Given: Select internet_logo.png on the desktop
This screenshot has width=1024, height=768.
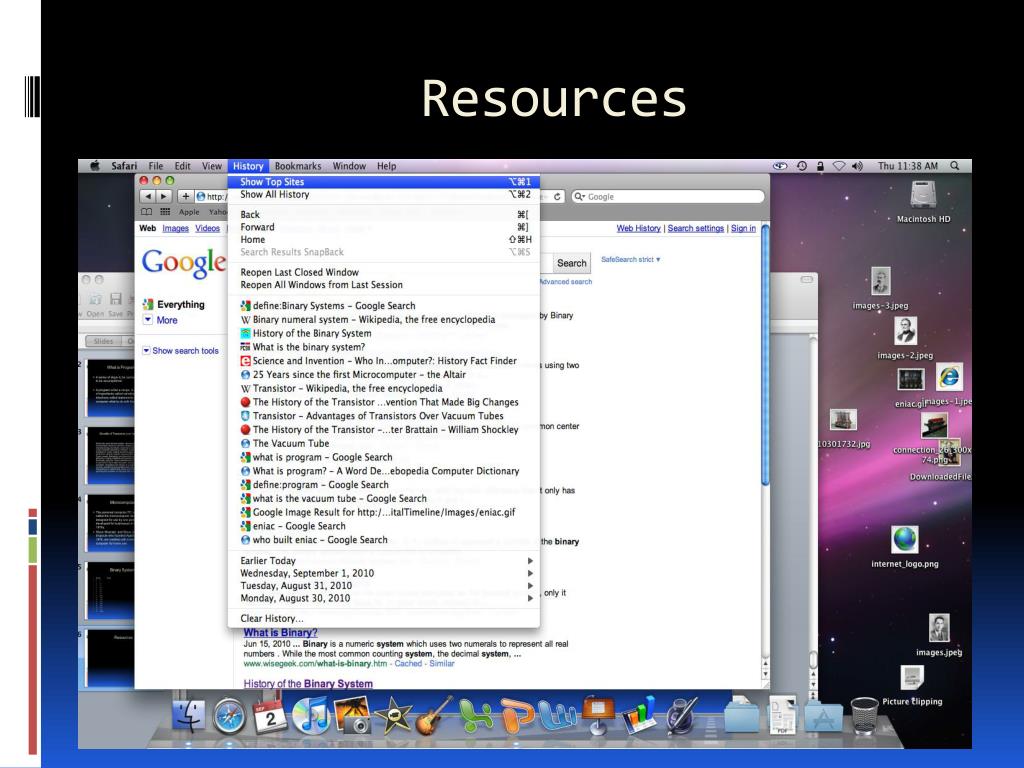Looking at the screenshot, I should (905, 547).
